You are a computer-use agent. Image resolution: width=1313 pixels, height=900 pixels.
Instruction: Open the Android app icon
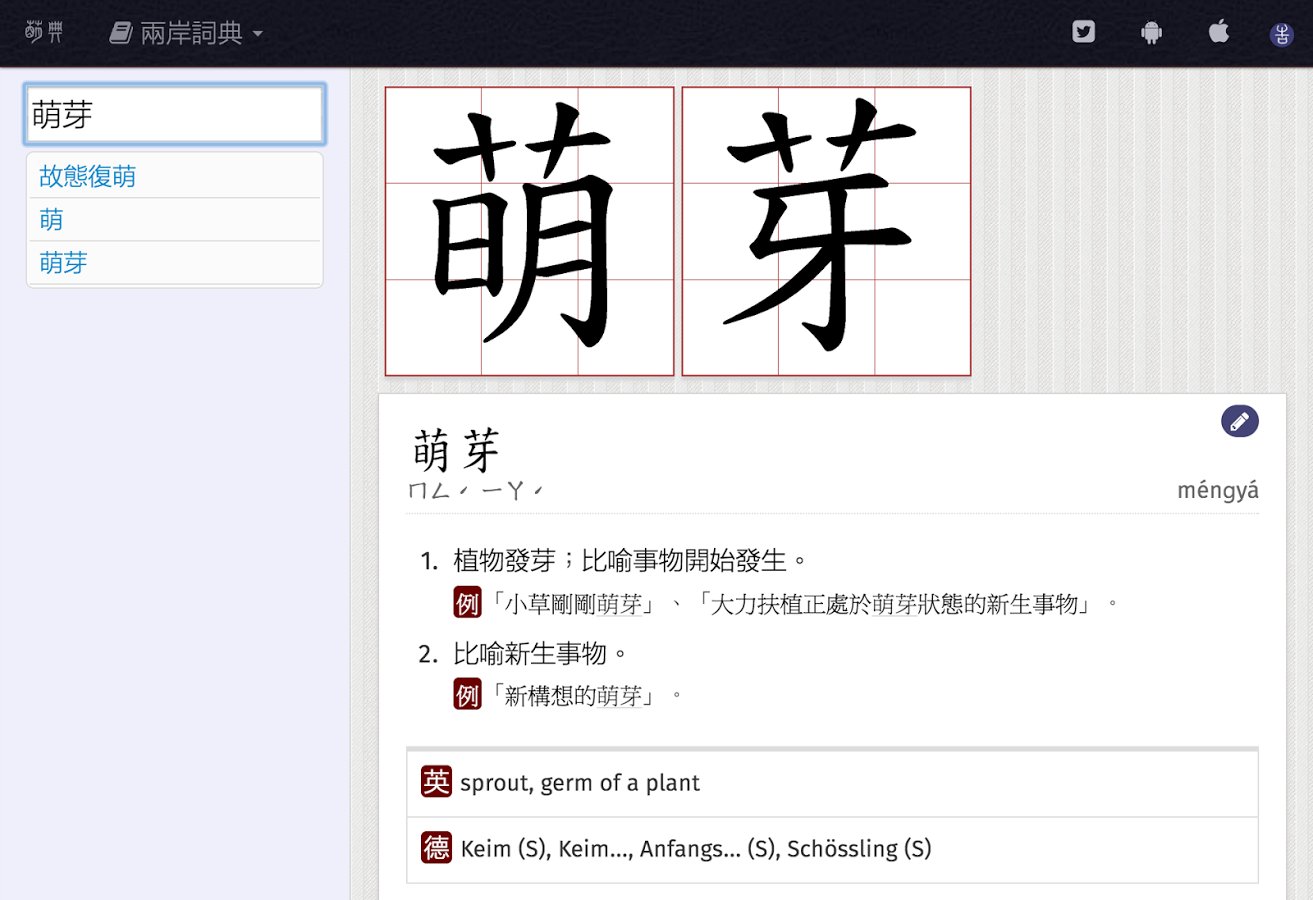tap(1151, 33)
